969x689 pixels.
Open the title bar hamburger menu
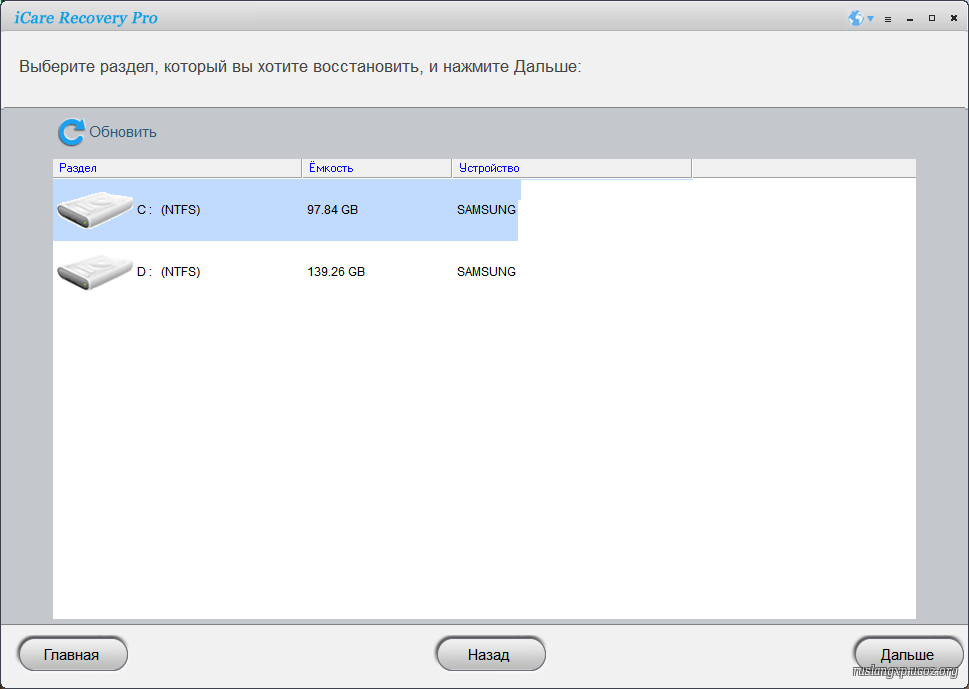pos(888,19)
